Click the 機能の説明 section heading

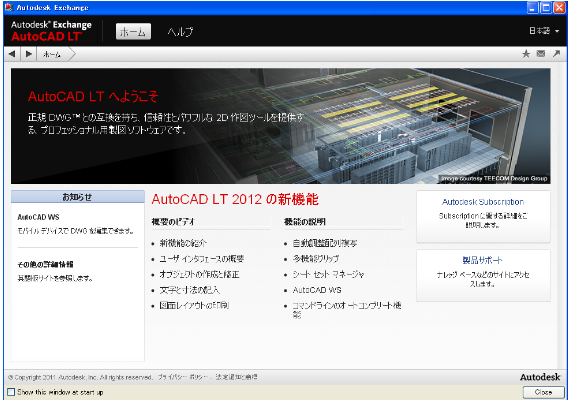(x=305, y=222)
